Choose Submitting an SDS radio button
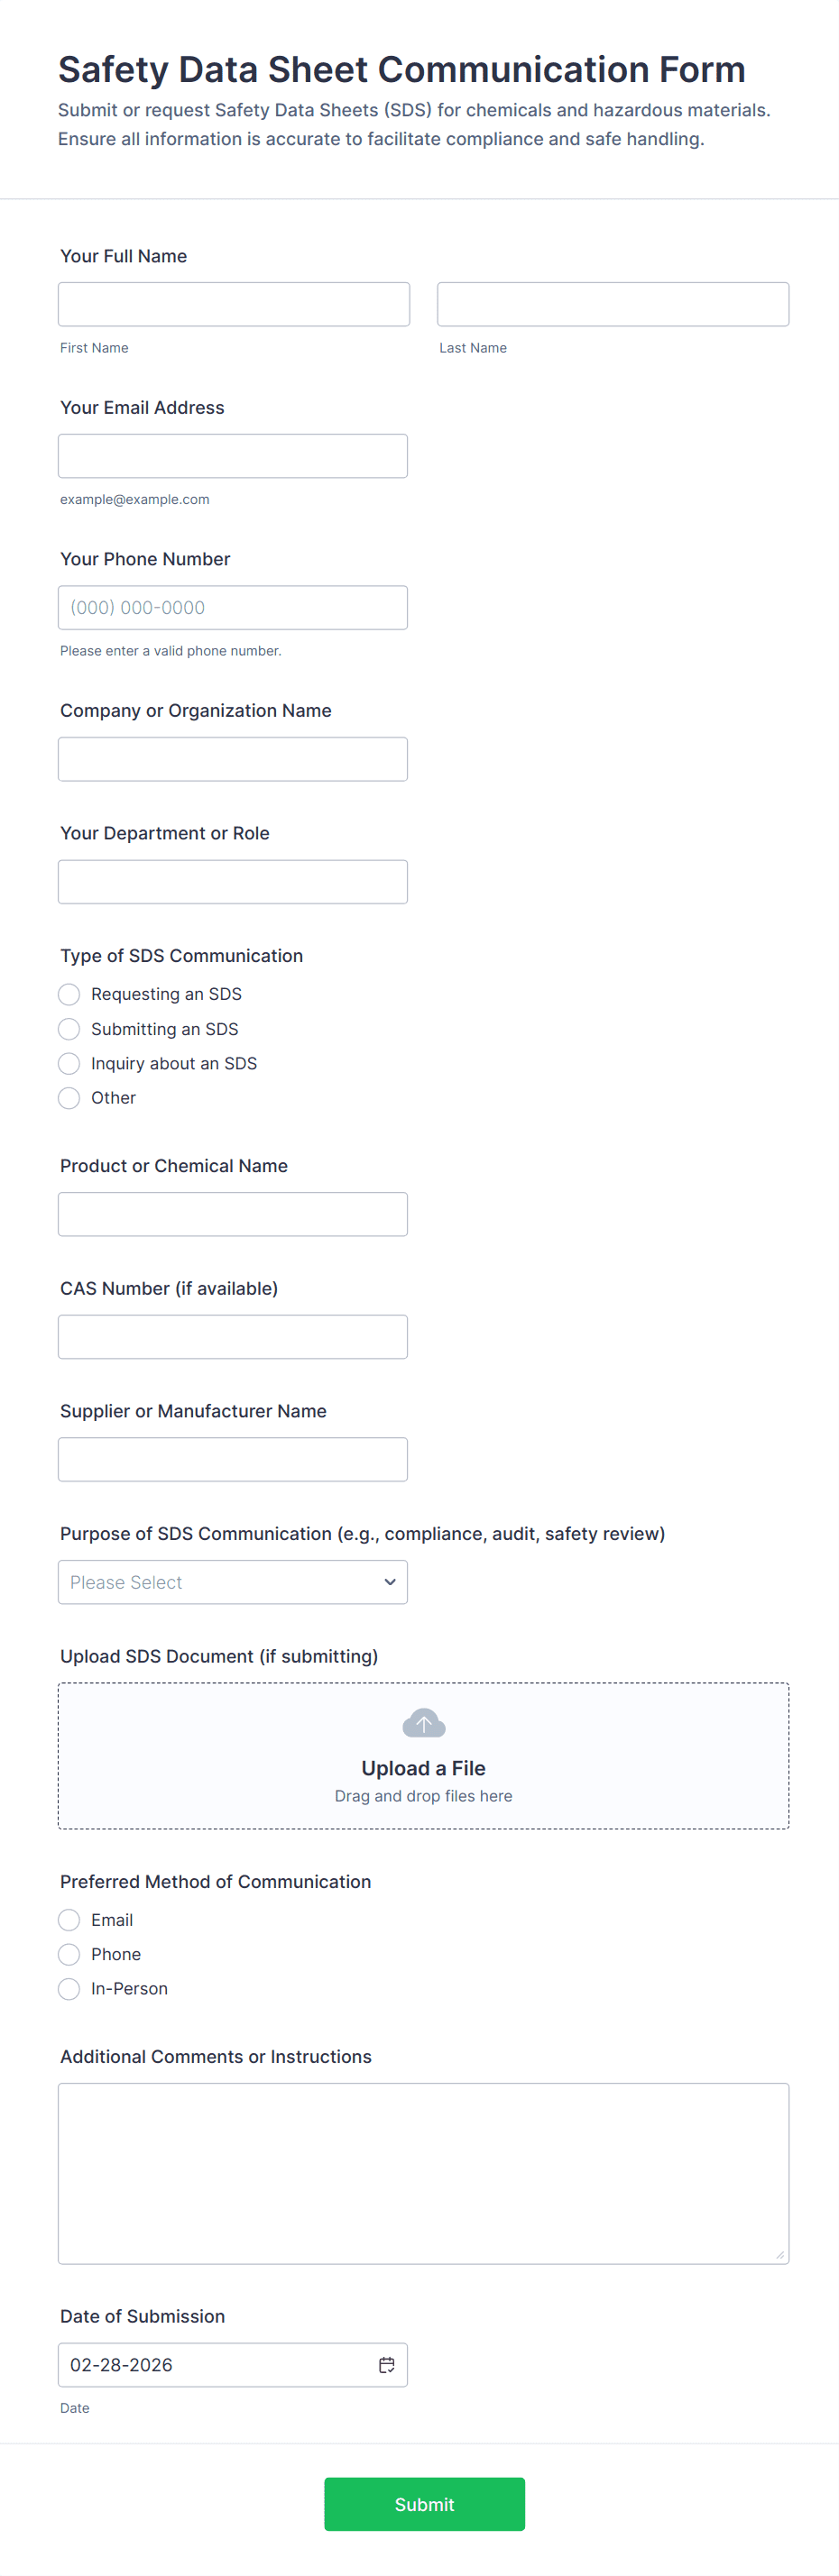 tap(69, 1029)
